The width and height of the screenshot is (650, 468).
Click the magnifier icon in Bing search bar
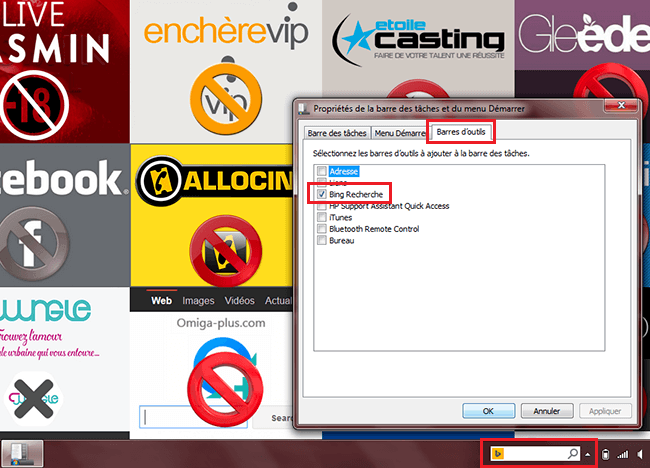tap(573, 454)
